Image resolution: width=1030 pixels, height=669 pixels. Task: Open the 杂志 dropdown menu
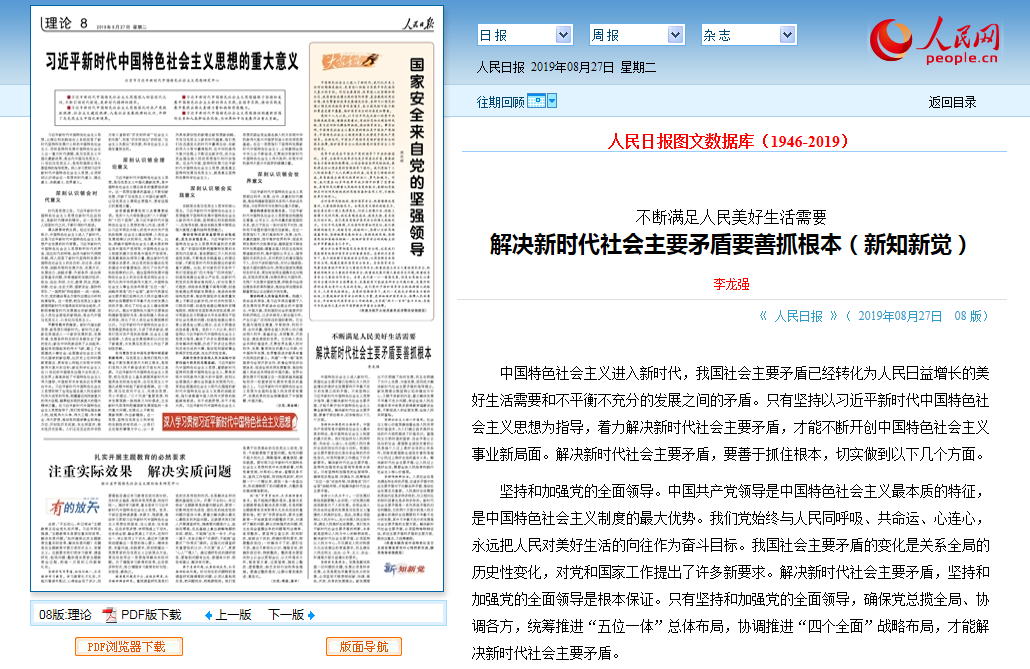748,35
